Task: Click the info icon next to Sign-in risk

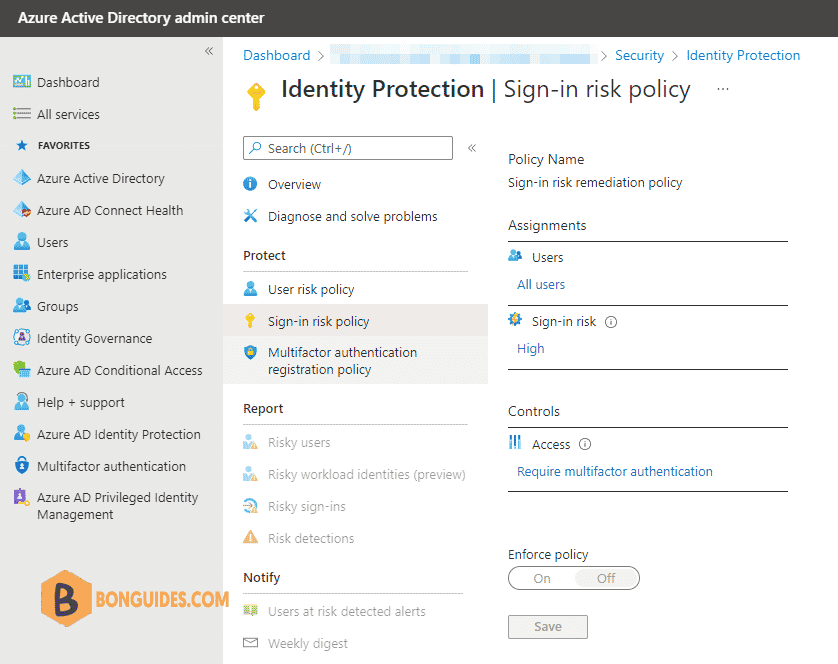Action: tap(610, 322)
